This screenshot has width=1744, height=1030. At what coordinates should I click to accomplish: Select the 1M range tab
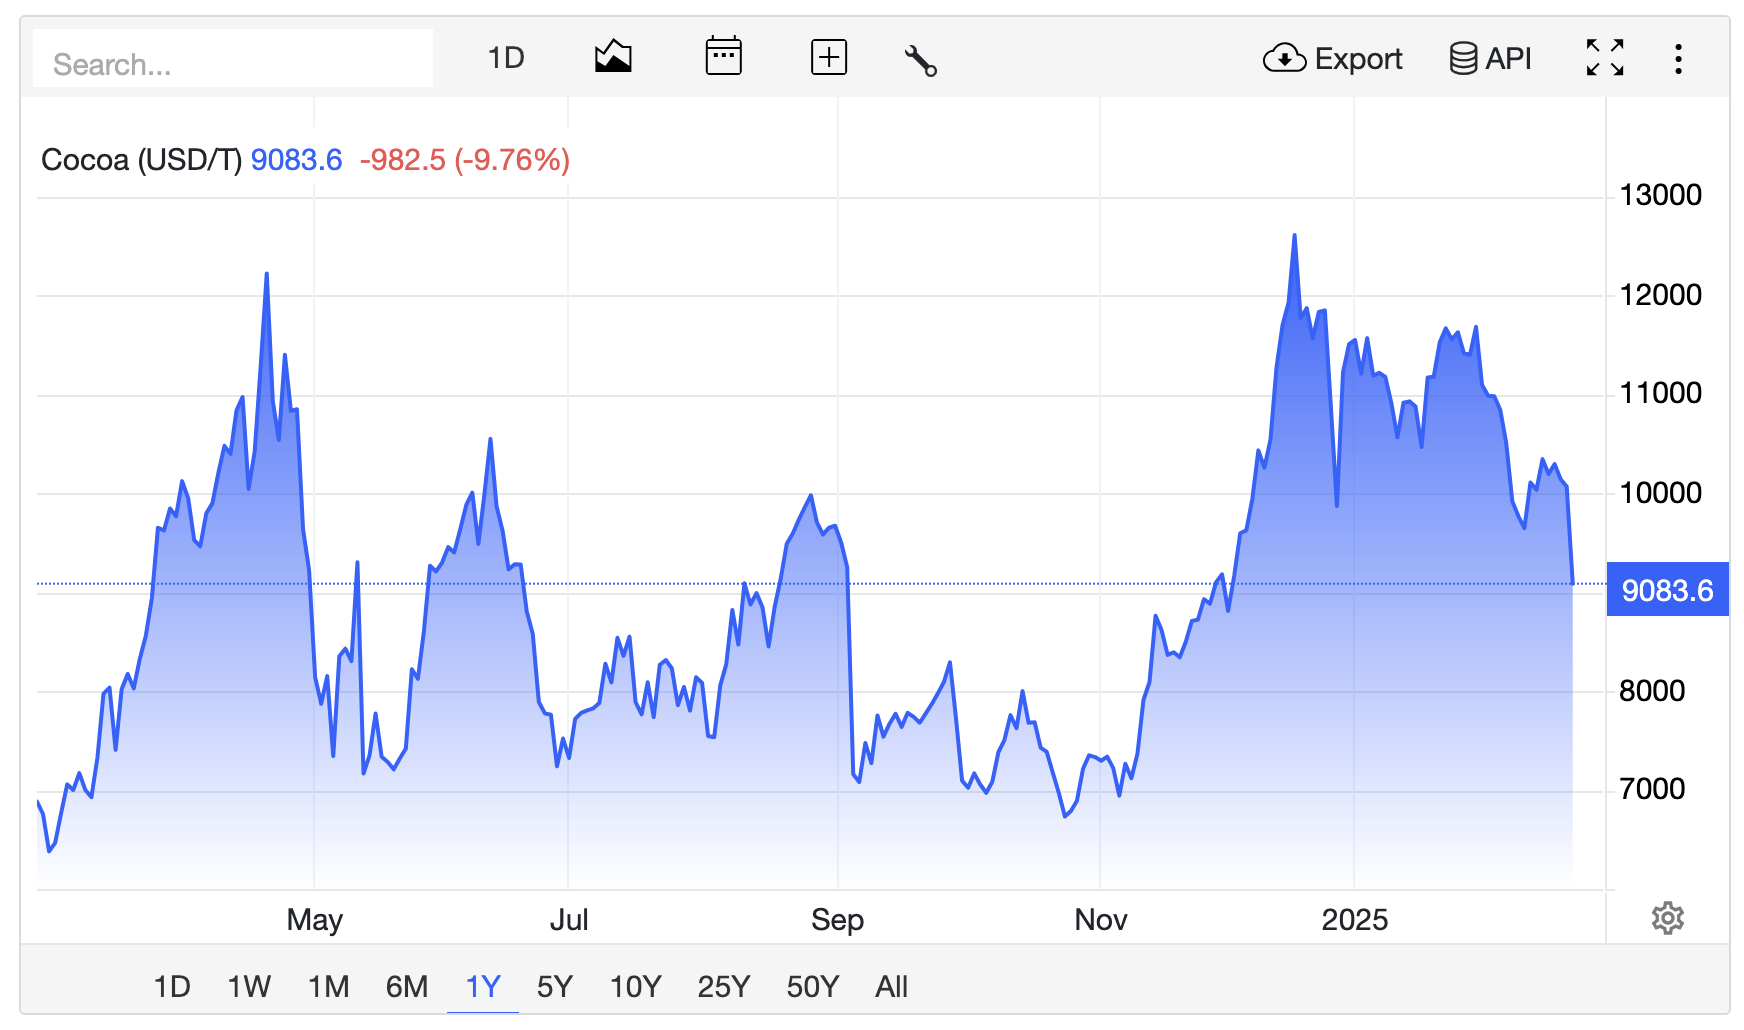tap(329, 987)
